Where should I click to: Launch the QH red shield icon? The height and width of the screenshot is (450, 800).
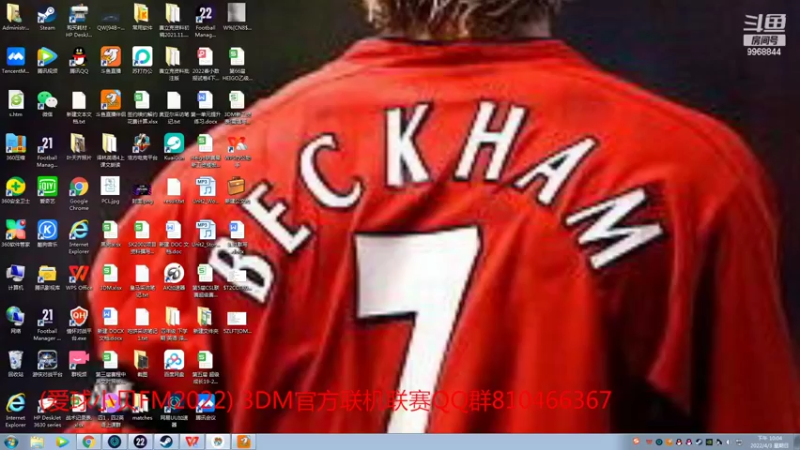click(79, 324)
